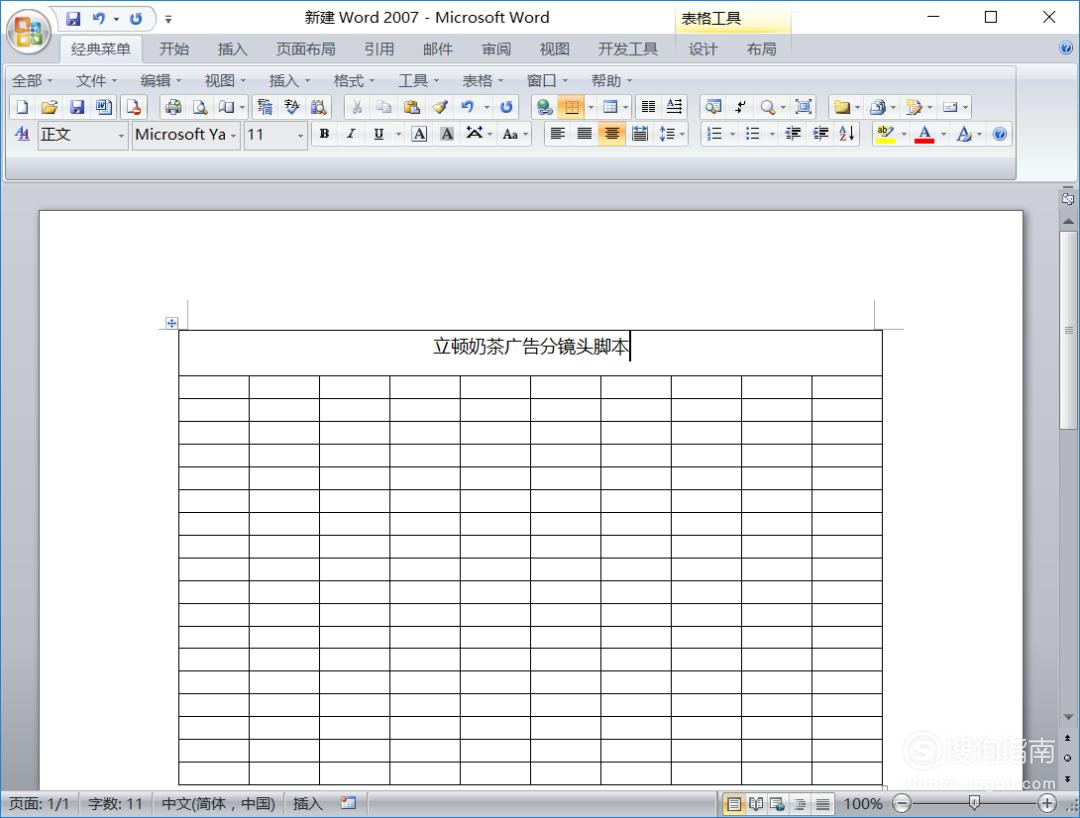This screenshot has width=1080, height=818.
Task: Toggle Underline formatting
Action: 378,134
